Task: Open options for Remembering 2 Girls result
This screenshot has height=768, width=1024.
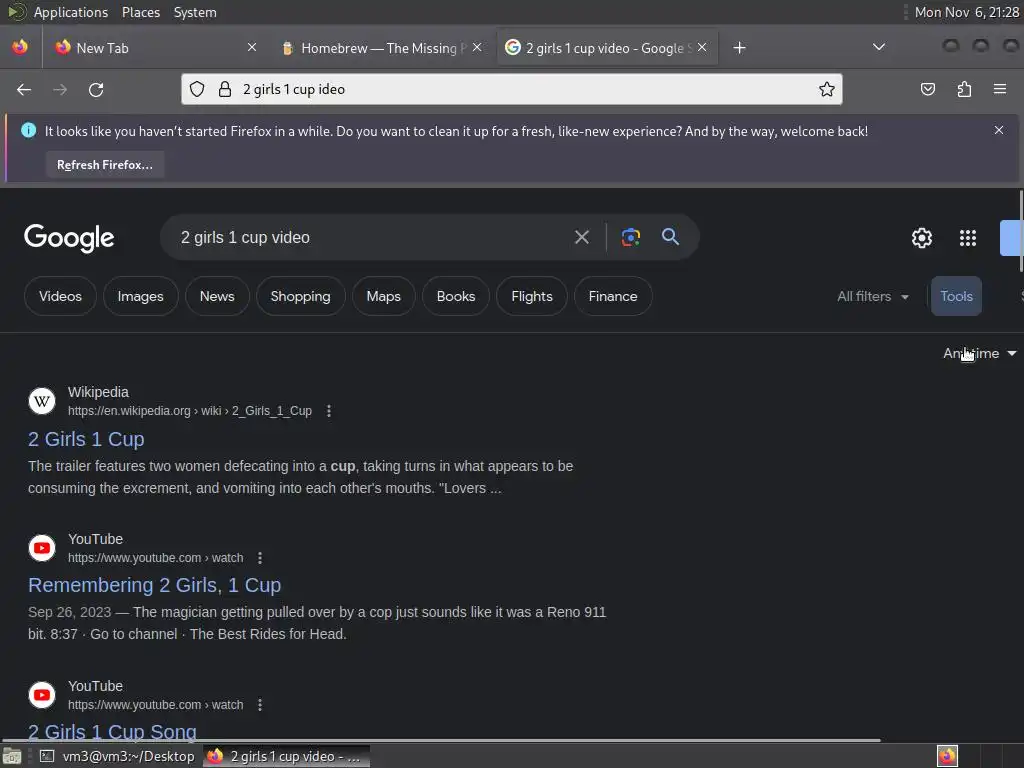Action: [x=260, y=558]
